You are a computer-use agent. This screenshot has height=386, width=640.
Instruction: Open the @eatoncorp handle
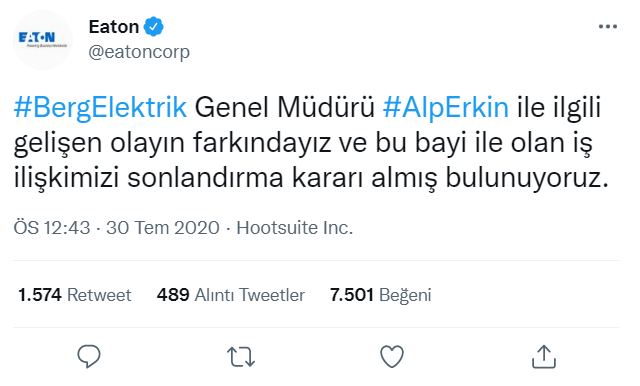[139, 52]
